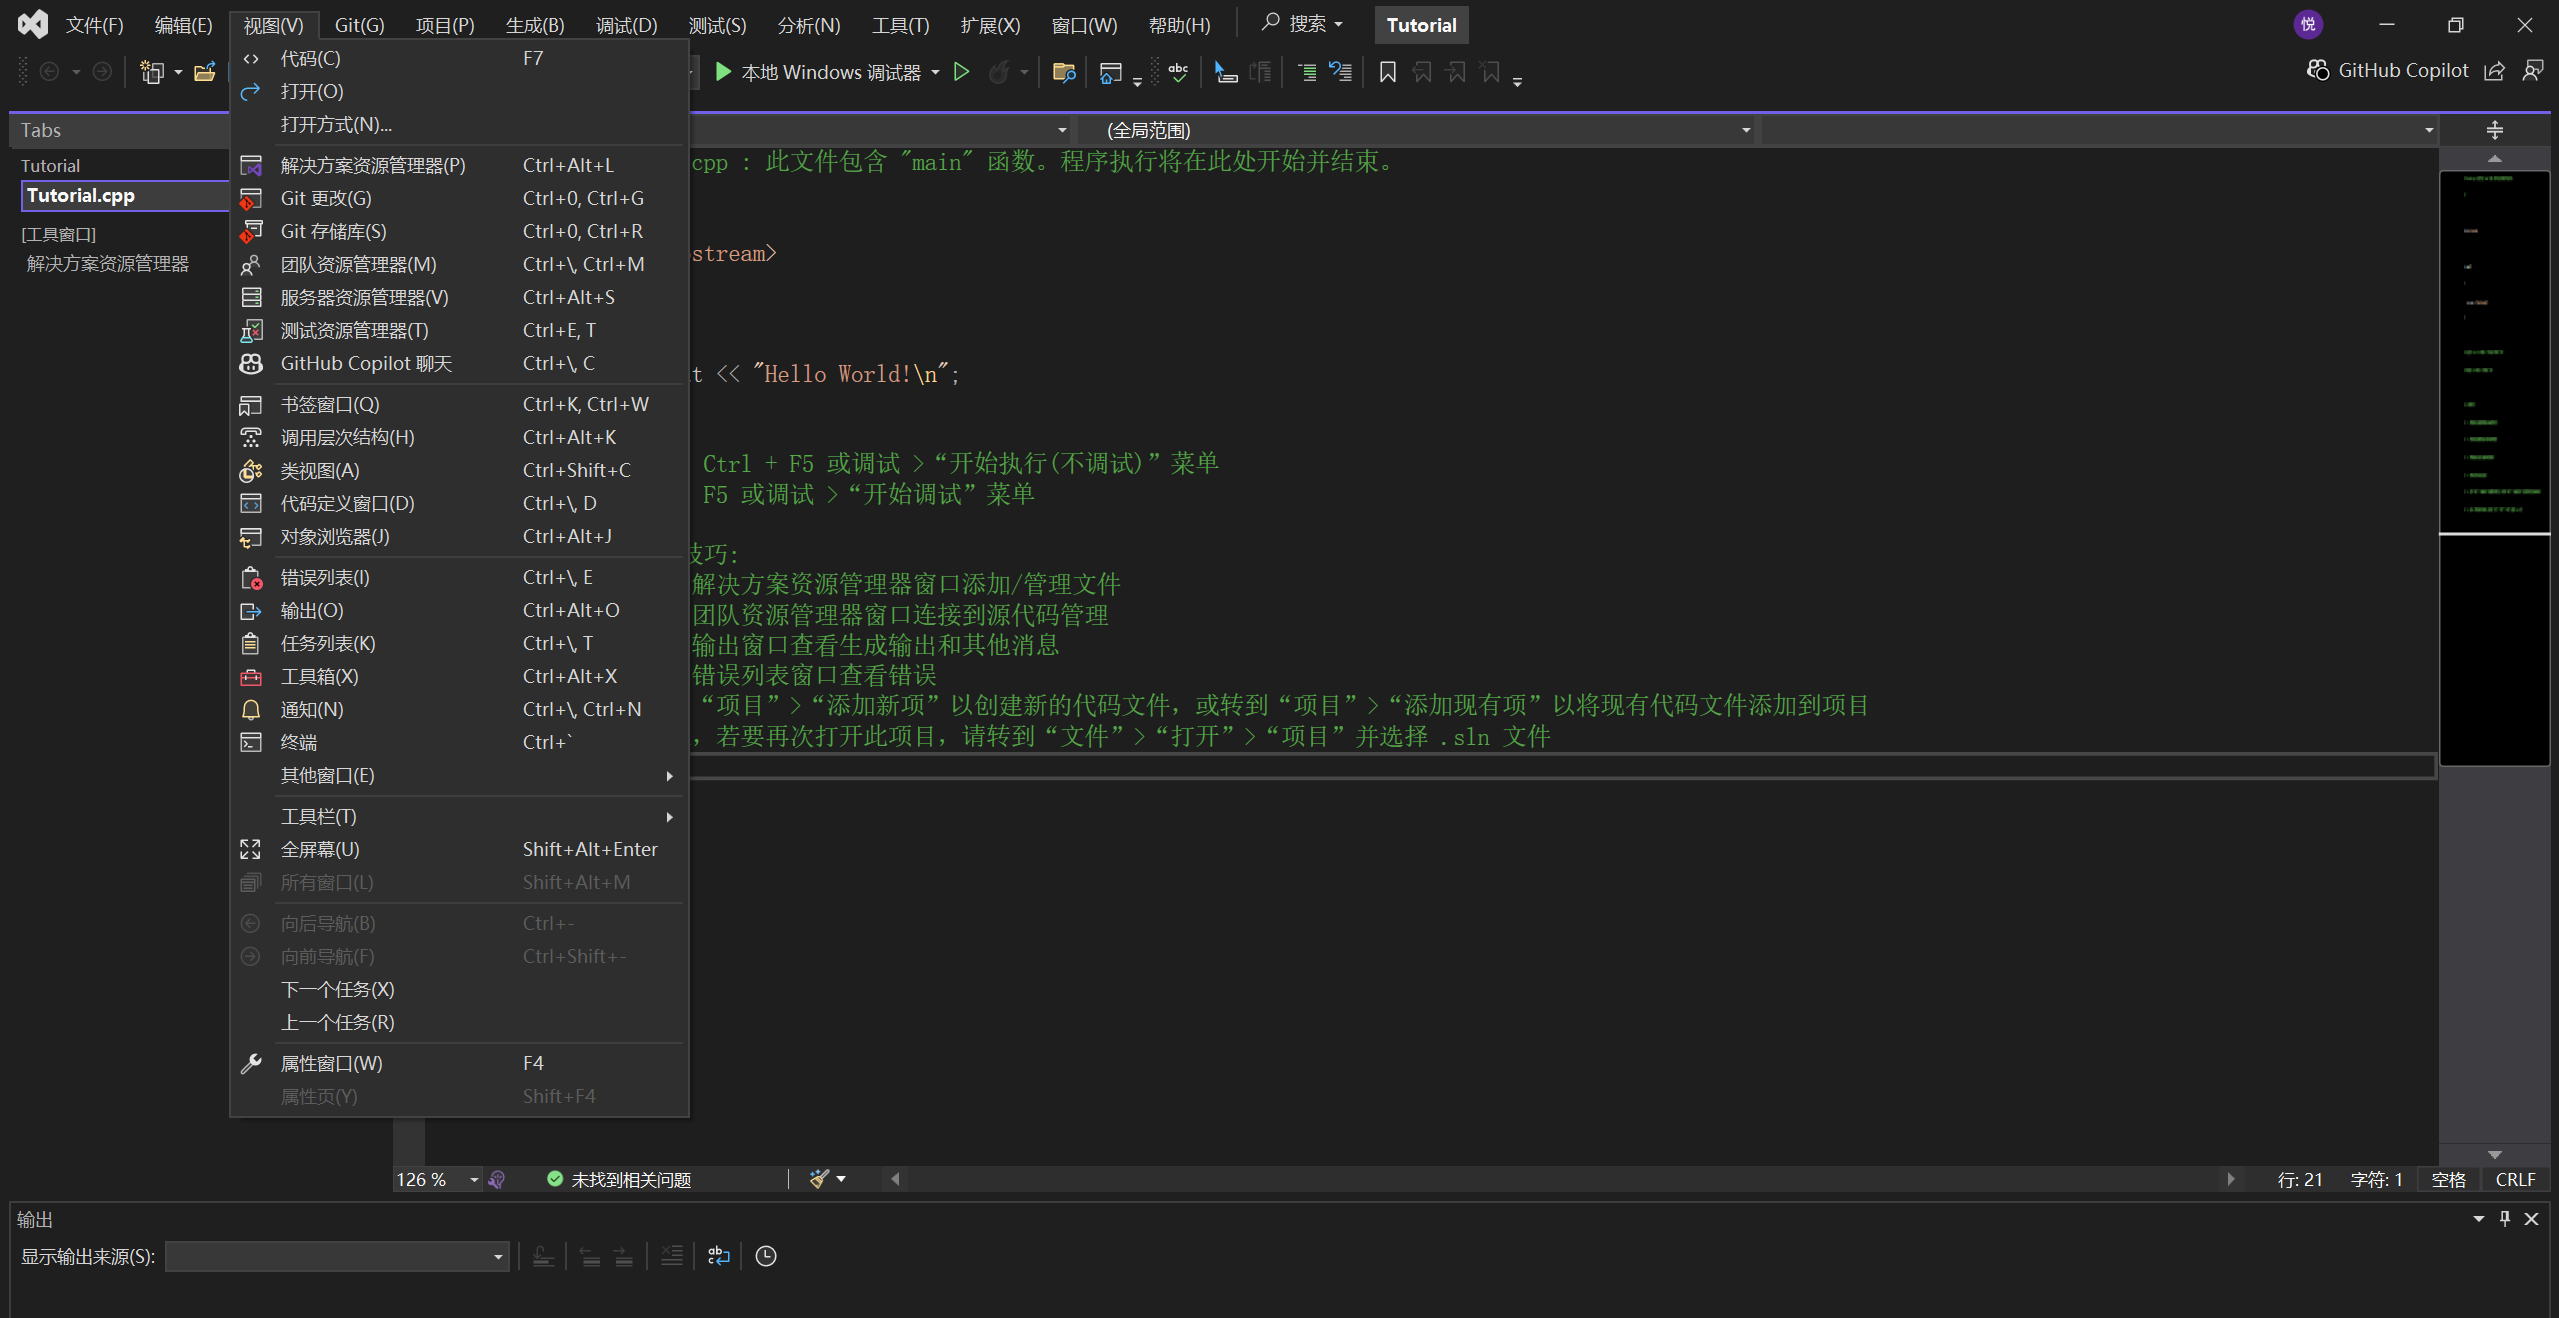Open the Local Windows Debugger dropdown arrow
Image resolution: width=2559 pixels, height=1318 pixels.
935,72
